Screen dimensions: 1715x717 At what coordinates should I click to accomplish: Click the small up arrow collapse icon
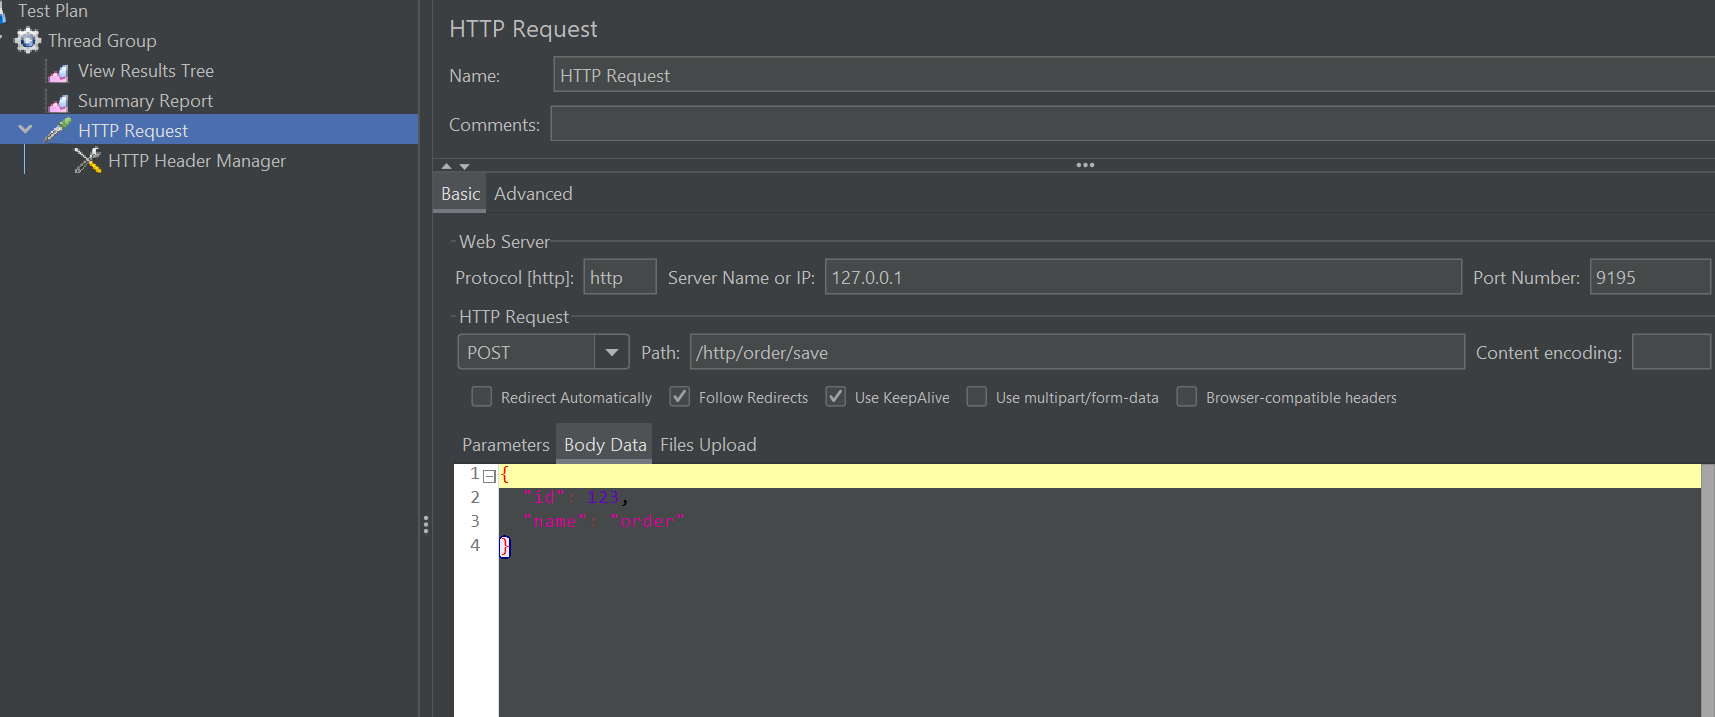click(x=446, y=166)
